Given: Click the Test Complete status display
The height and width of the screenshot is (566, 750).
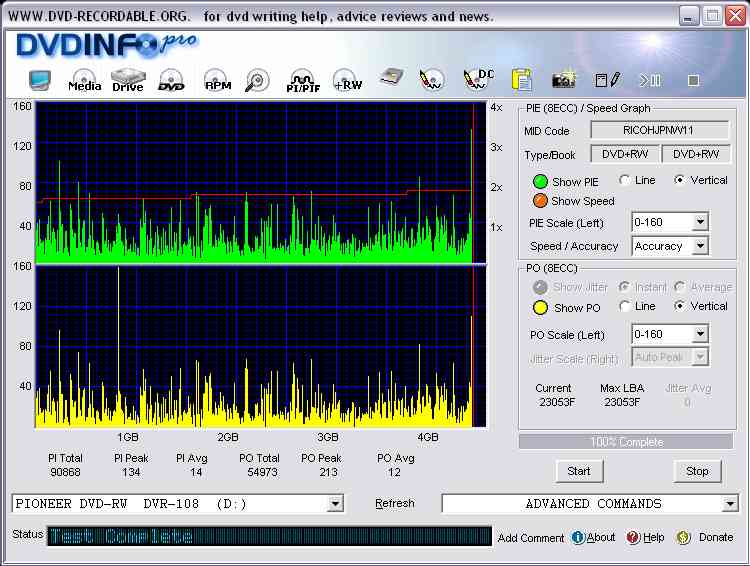Looking at the screenshot, I should coord(269,536).
